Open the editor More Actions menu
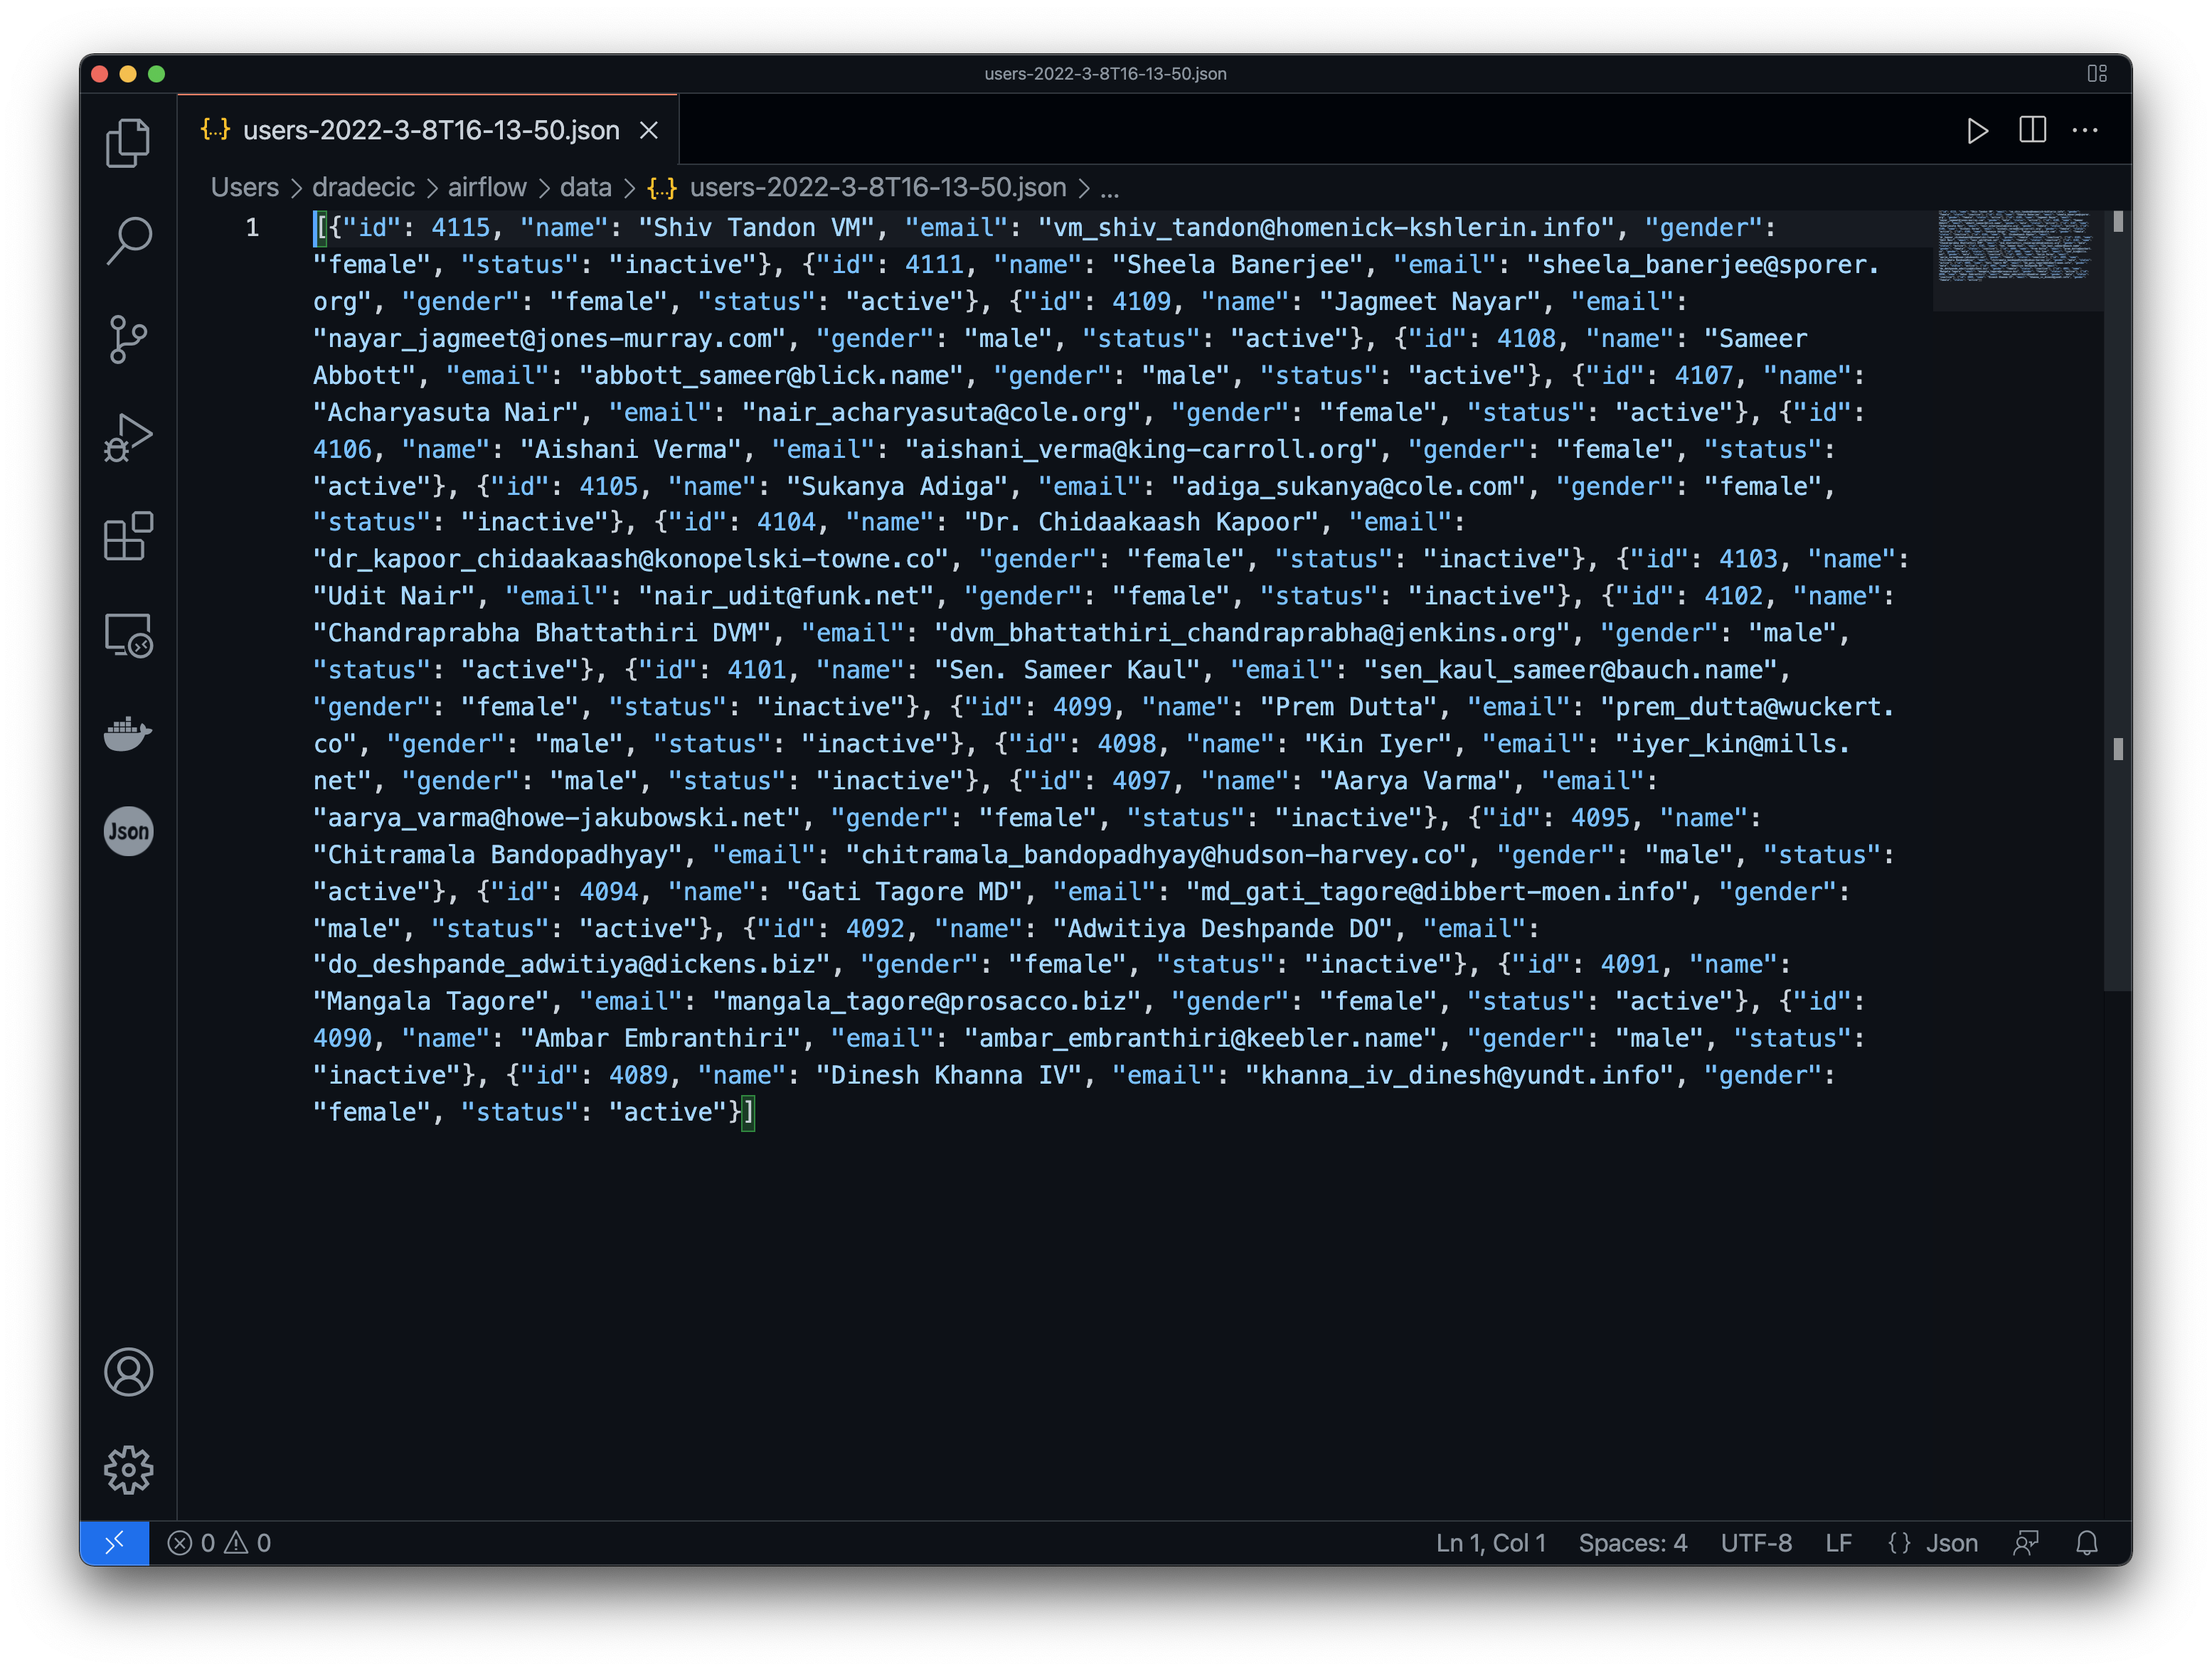Screen dimensions: 2212x1671 pyautogui.click(x=2086, y=130)
